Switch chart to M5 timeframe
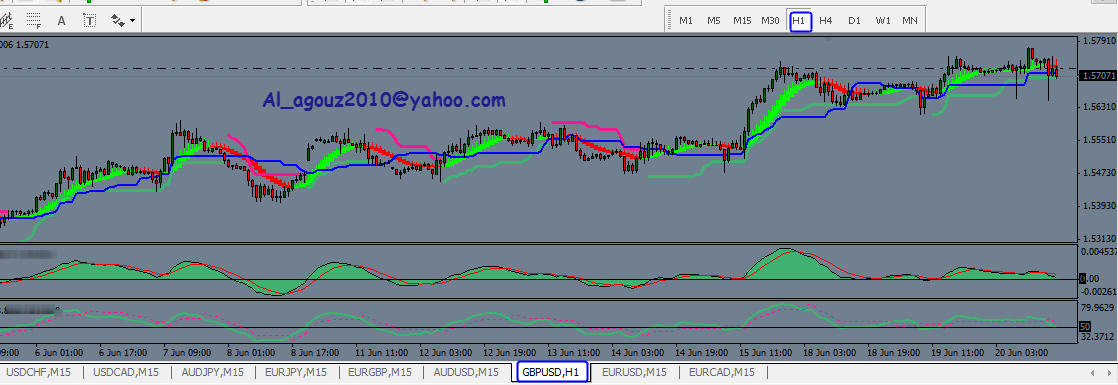Viewport: 1118px width, 385px height. (714, 21)
